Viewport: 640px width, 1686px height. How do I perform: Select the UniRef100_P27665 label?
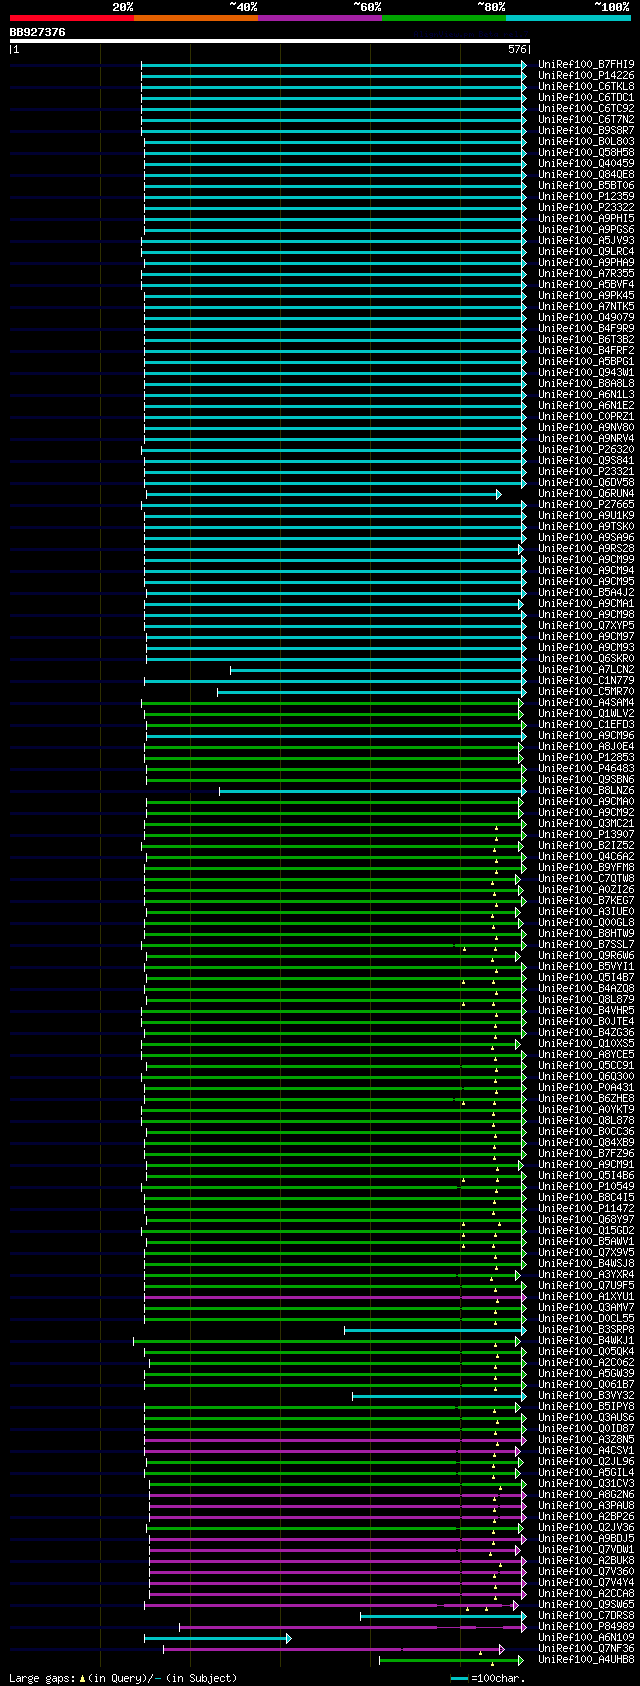586,504
